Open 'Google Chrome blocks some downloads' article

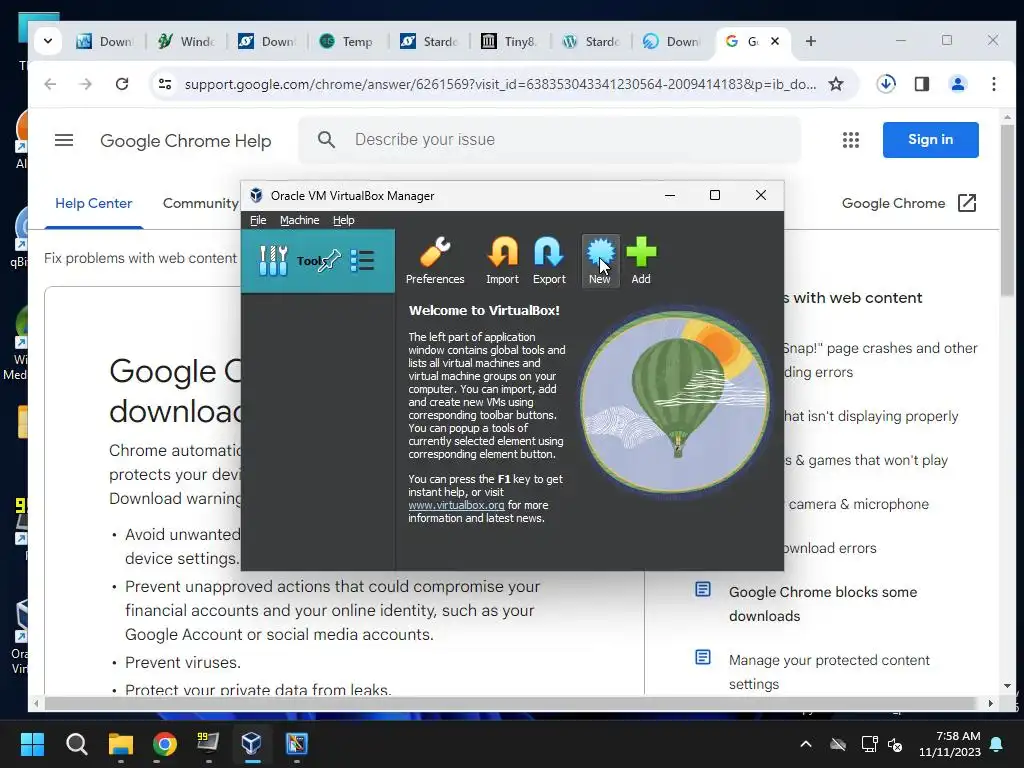click(x=823, y=604)
